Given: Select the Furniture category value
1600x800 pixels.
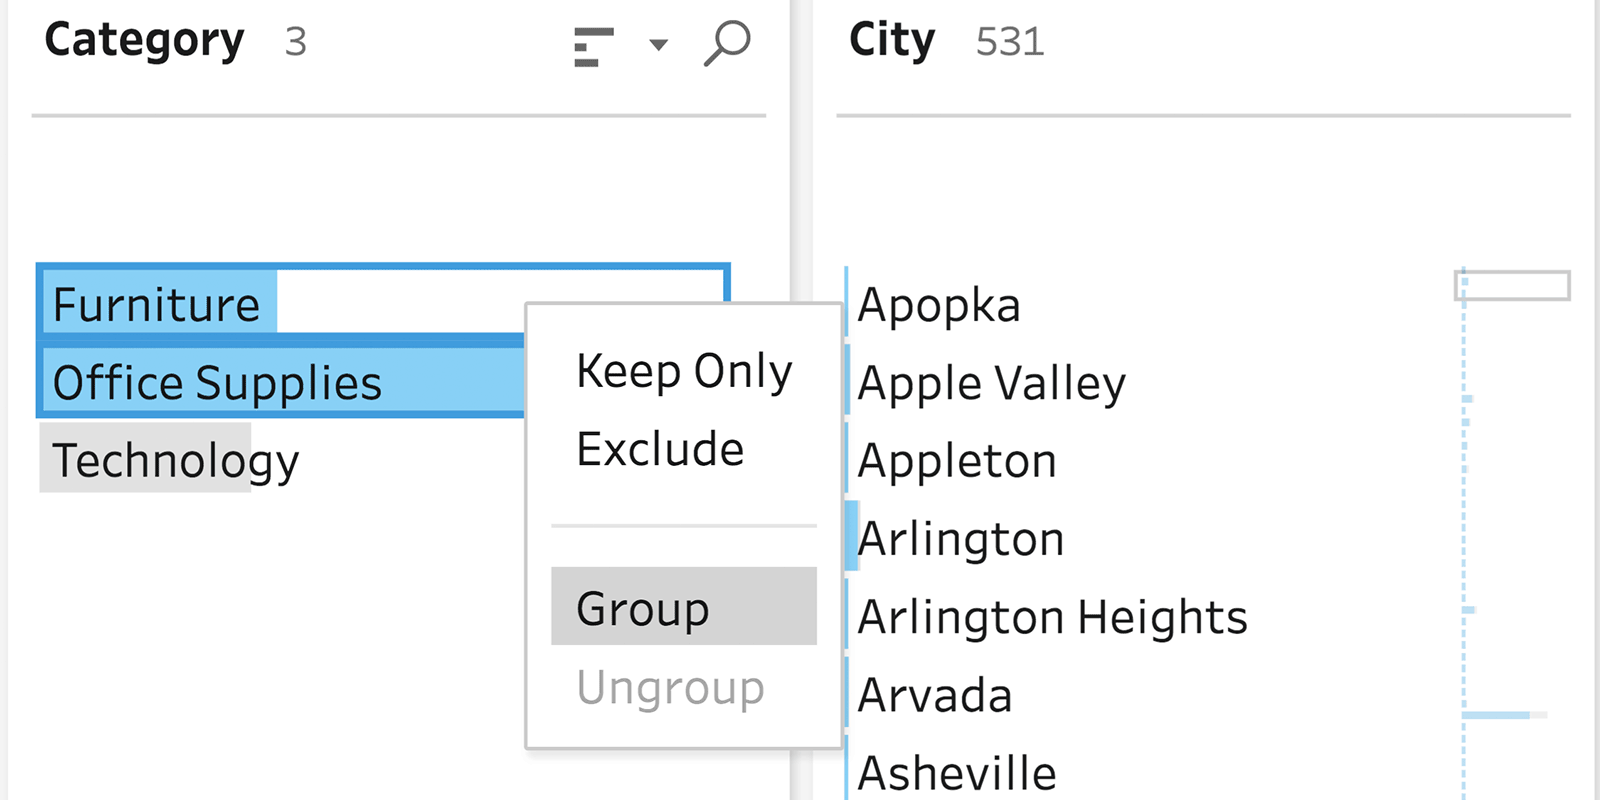Looking at the screenshot, I should [157, 304].
